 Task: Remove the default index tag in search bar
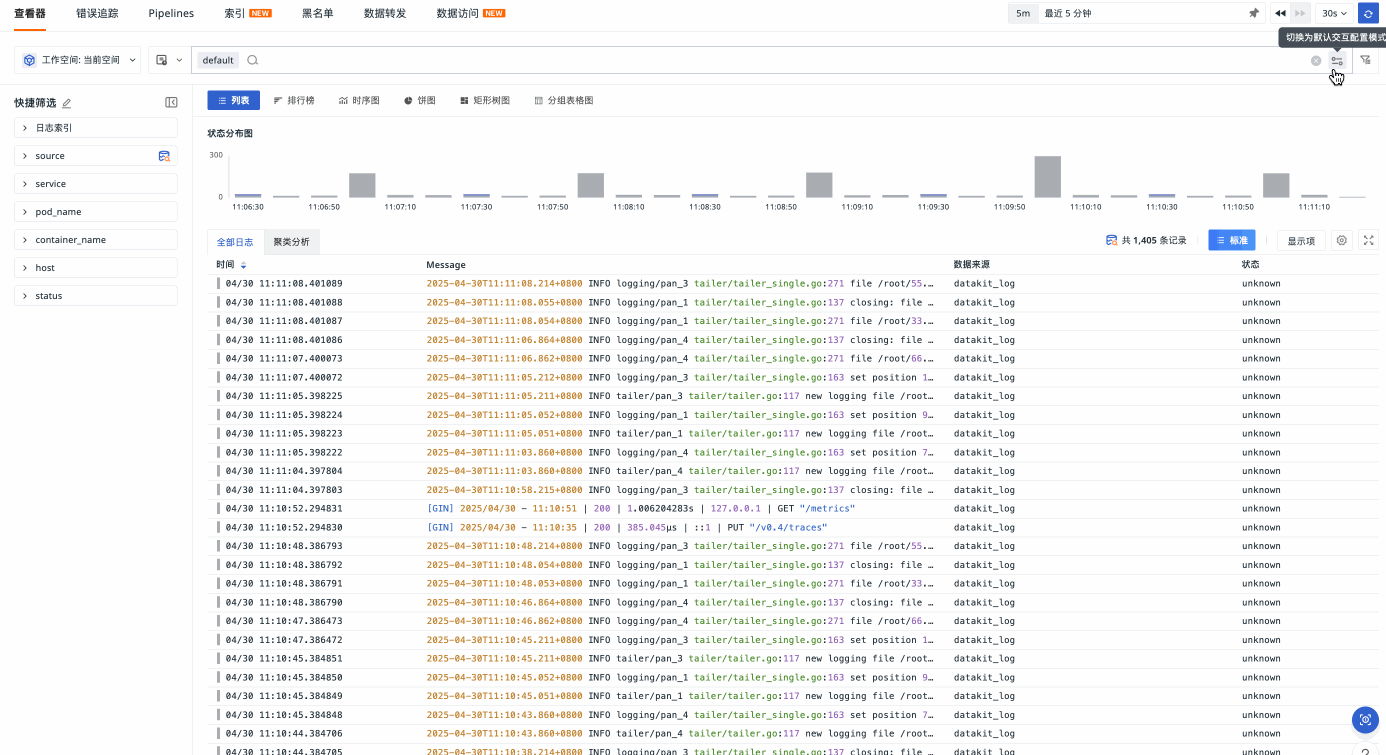[218, 60]
